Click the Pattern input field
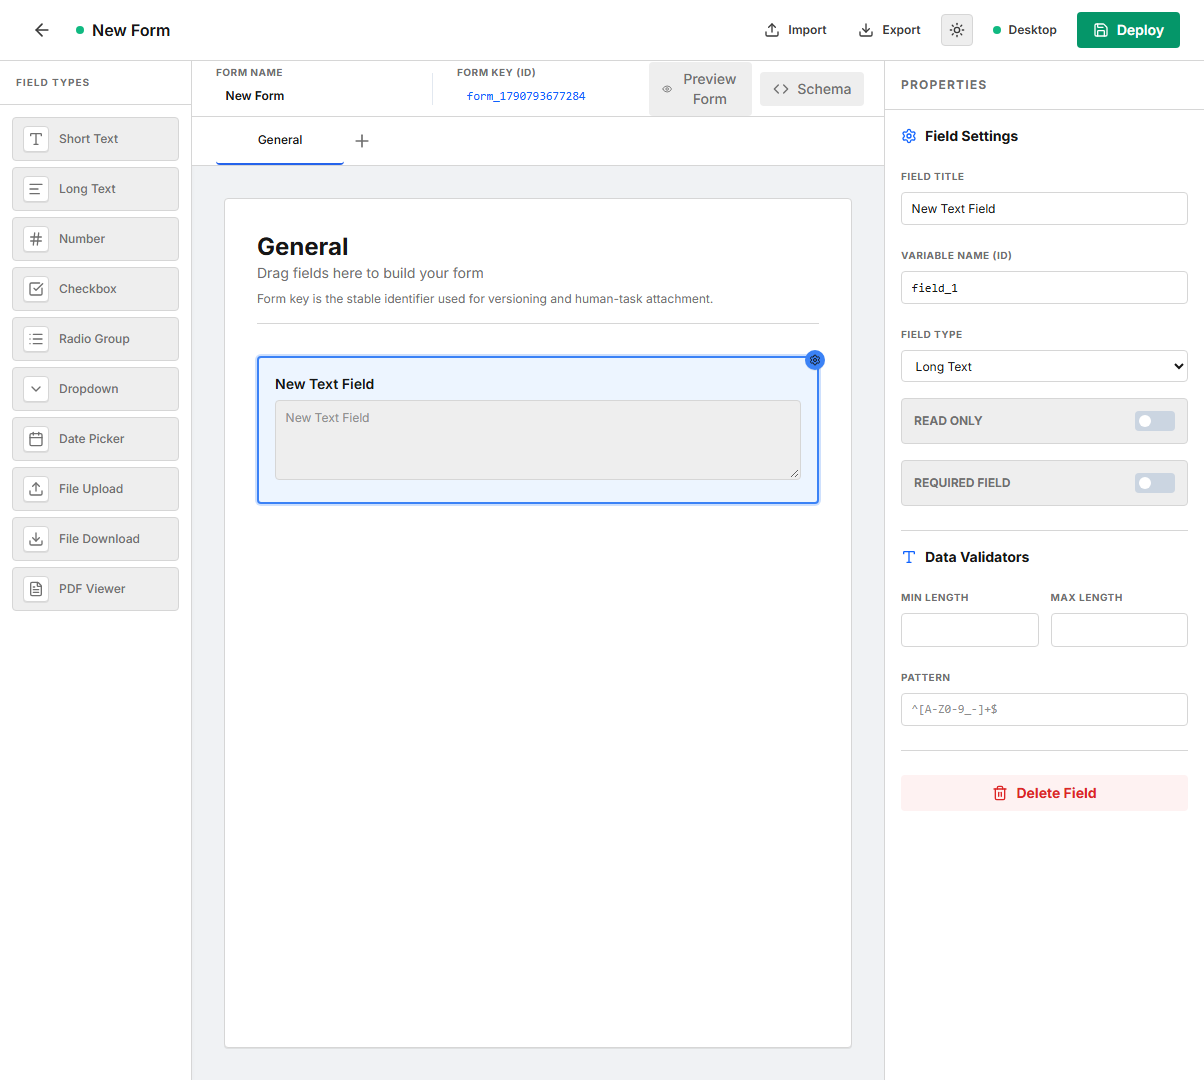This screenshot has width=1204, height=1080. click(1044, 709)
